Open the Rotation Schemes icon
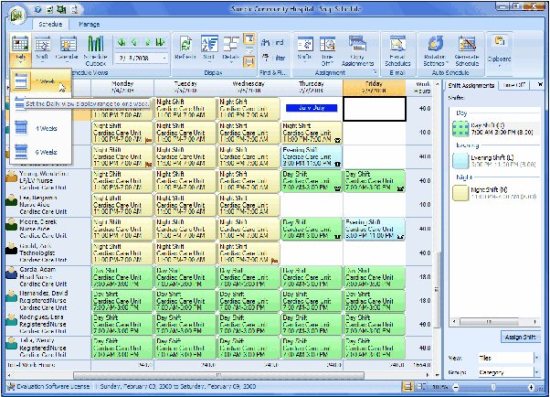Screen dimensions: 550x397 436,51
